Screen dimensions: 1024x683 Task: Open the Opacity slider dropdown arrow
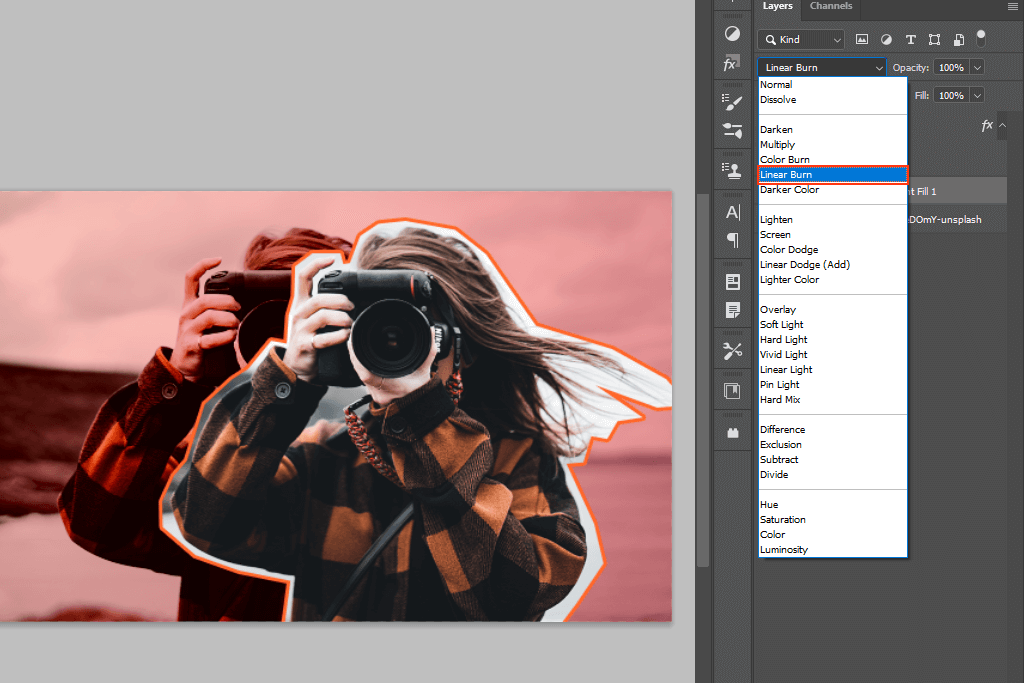[x=977, y=67]
